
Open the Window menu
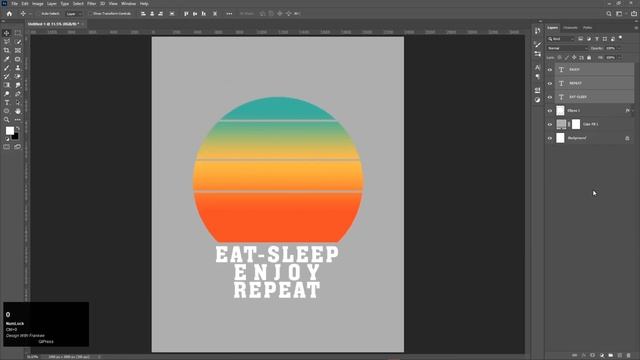(x=128, y=4)
